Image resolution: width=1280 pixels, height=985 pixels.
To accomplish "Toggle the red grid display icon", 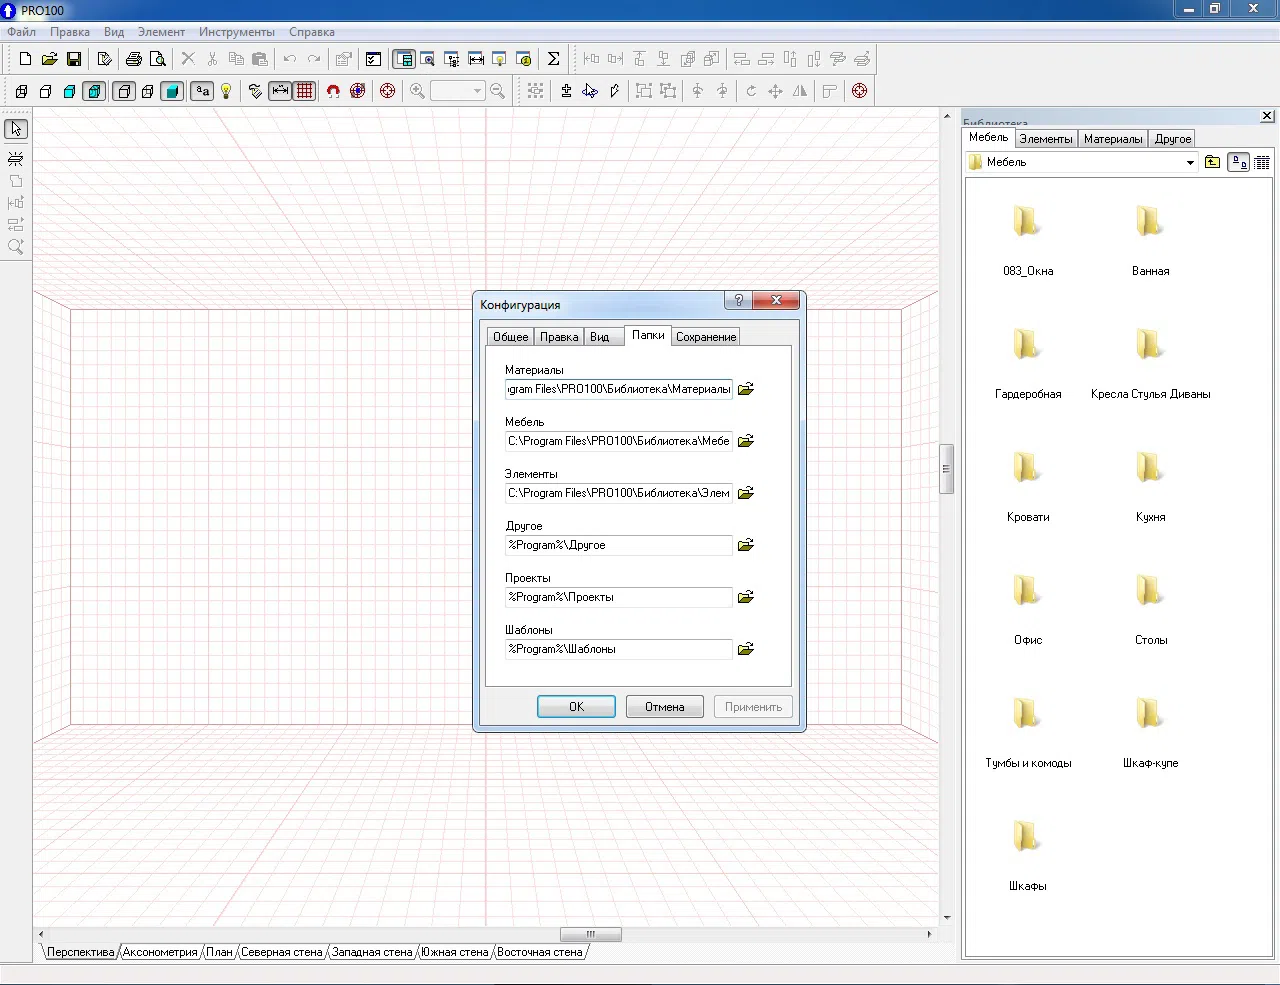I will point(305,91).
